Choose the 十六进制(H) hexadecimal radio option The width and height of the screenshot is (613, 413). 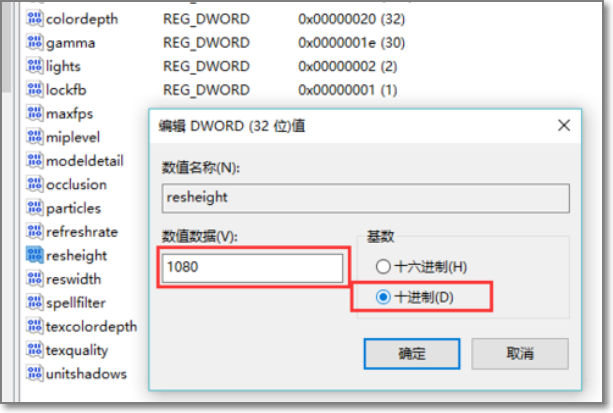tap(381, 267)
